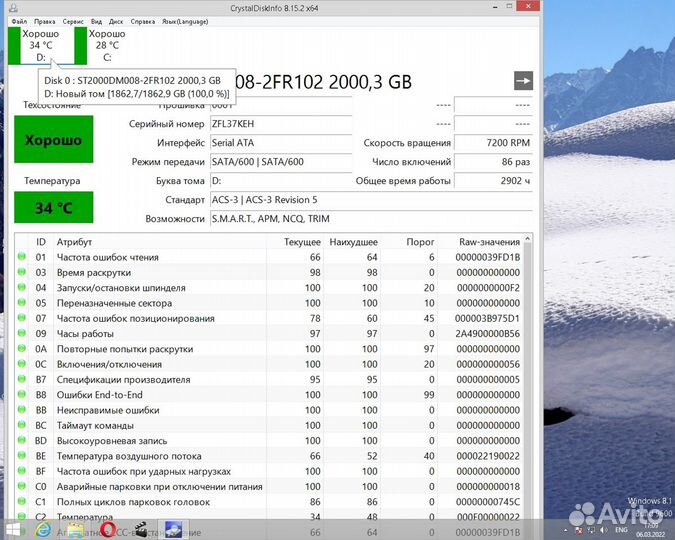Viewport: 675px width, 540px height.
Task: Click the Порог column header
Action: point(420,242)
